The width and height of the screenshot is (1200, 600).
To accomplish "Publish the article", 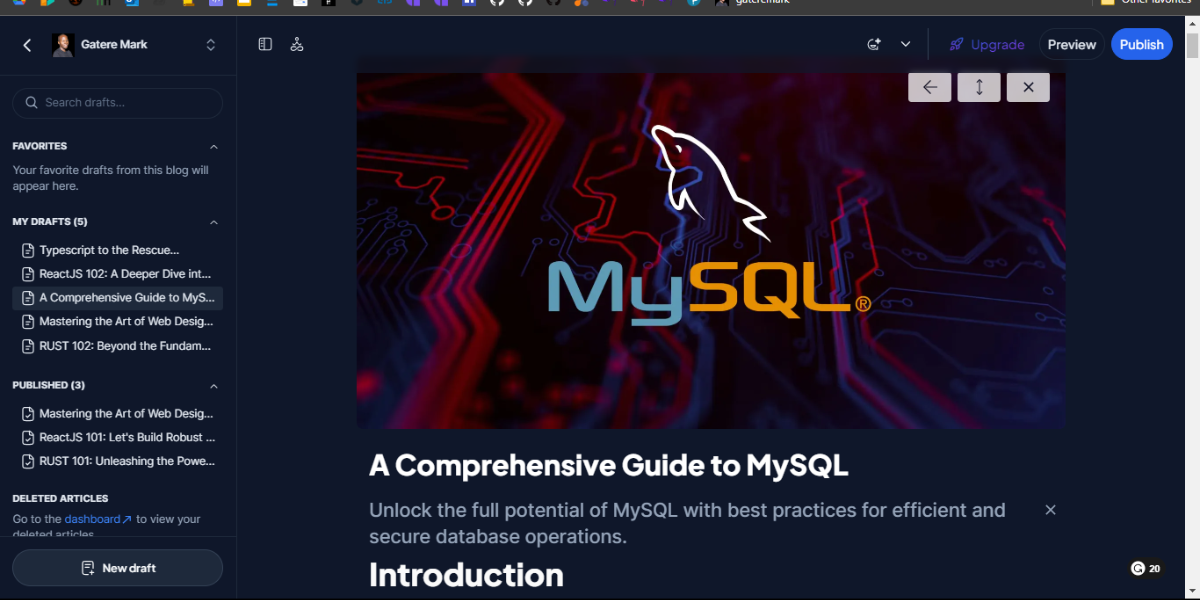I will point(1141,44).
